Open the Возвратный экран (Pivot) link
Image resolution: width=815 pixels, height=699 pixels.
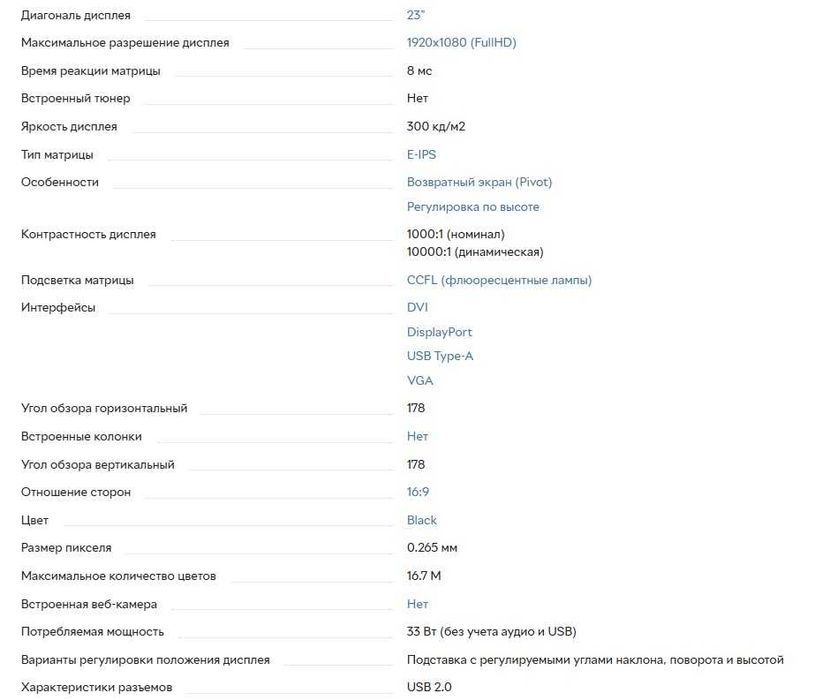click(479, 182)
